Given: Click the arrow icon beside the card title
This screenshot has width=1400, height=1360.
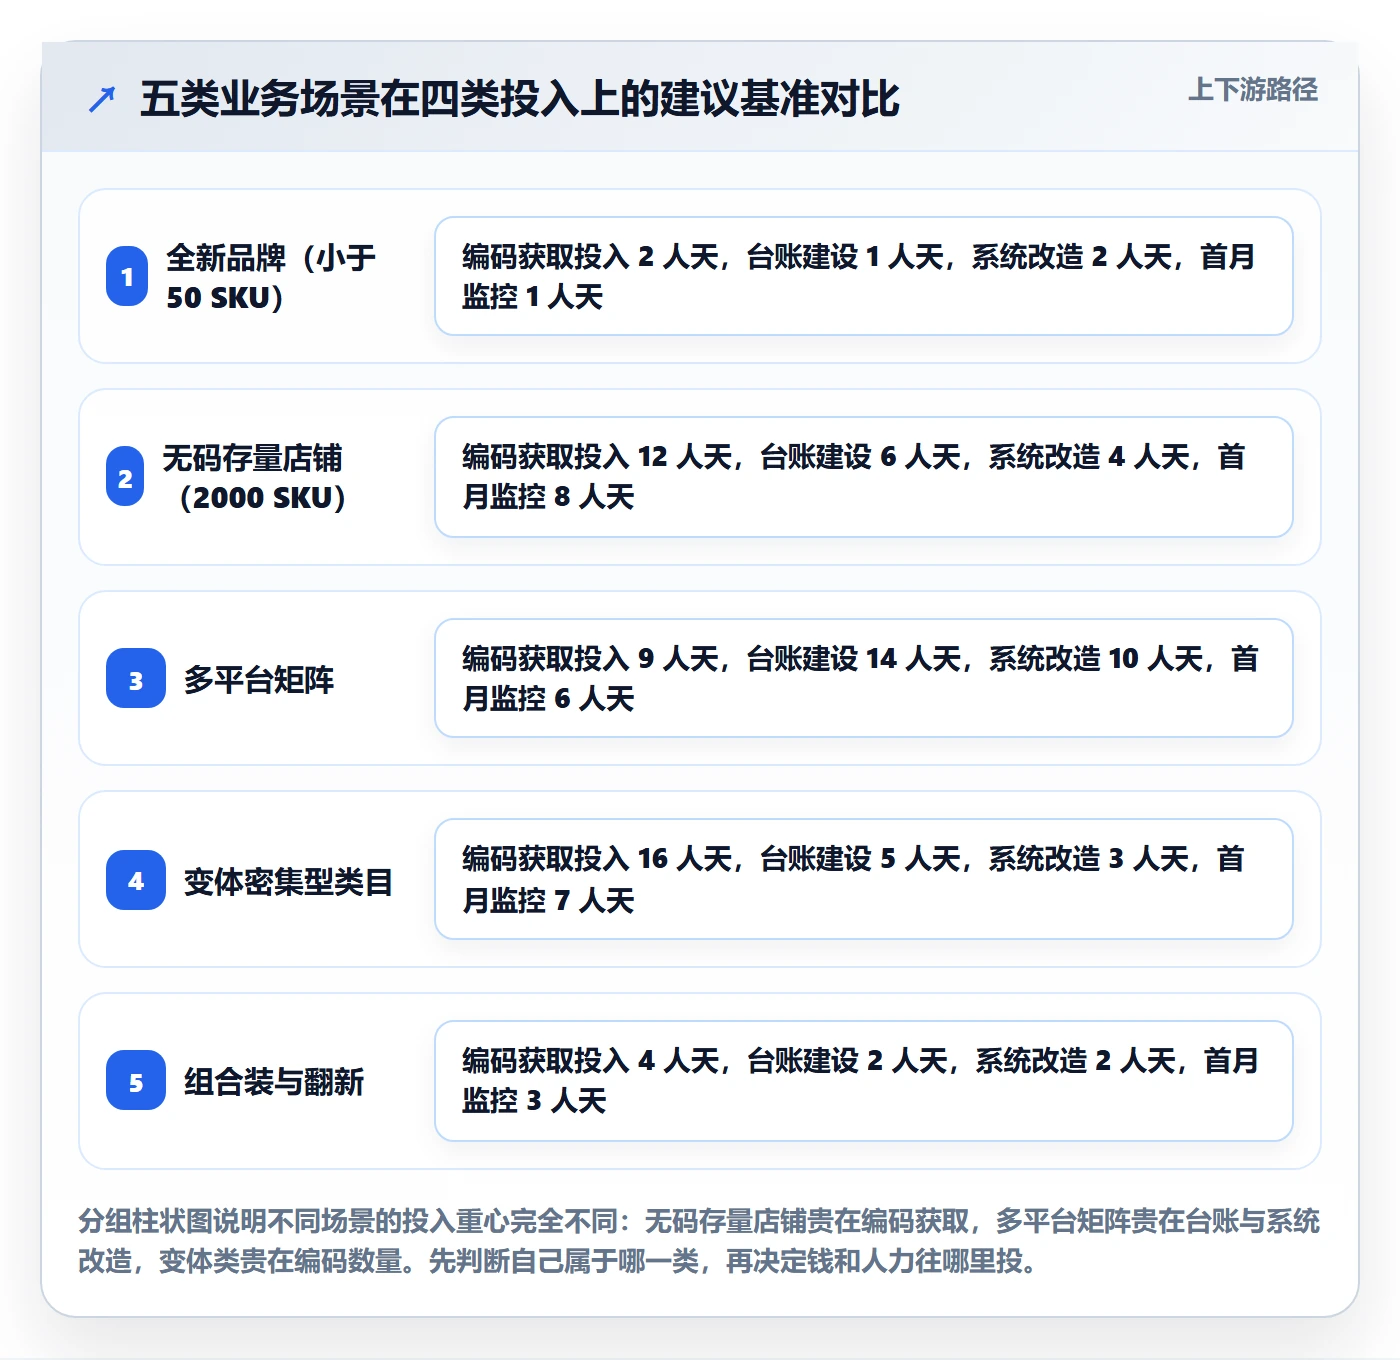Looking at the screenshot, I should (x=102, y=99).
